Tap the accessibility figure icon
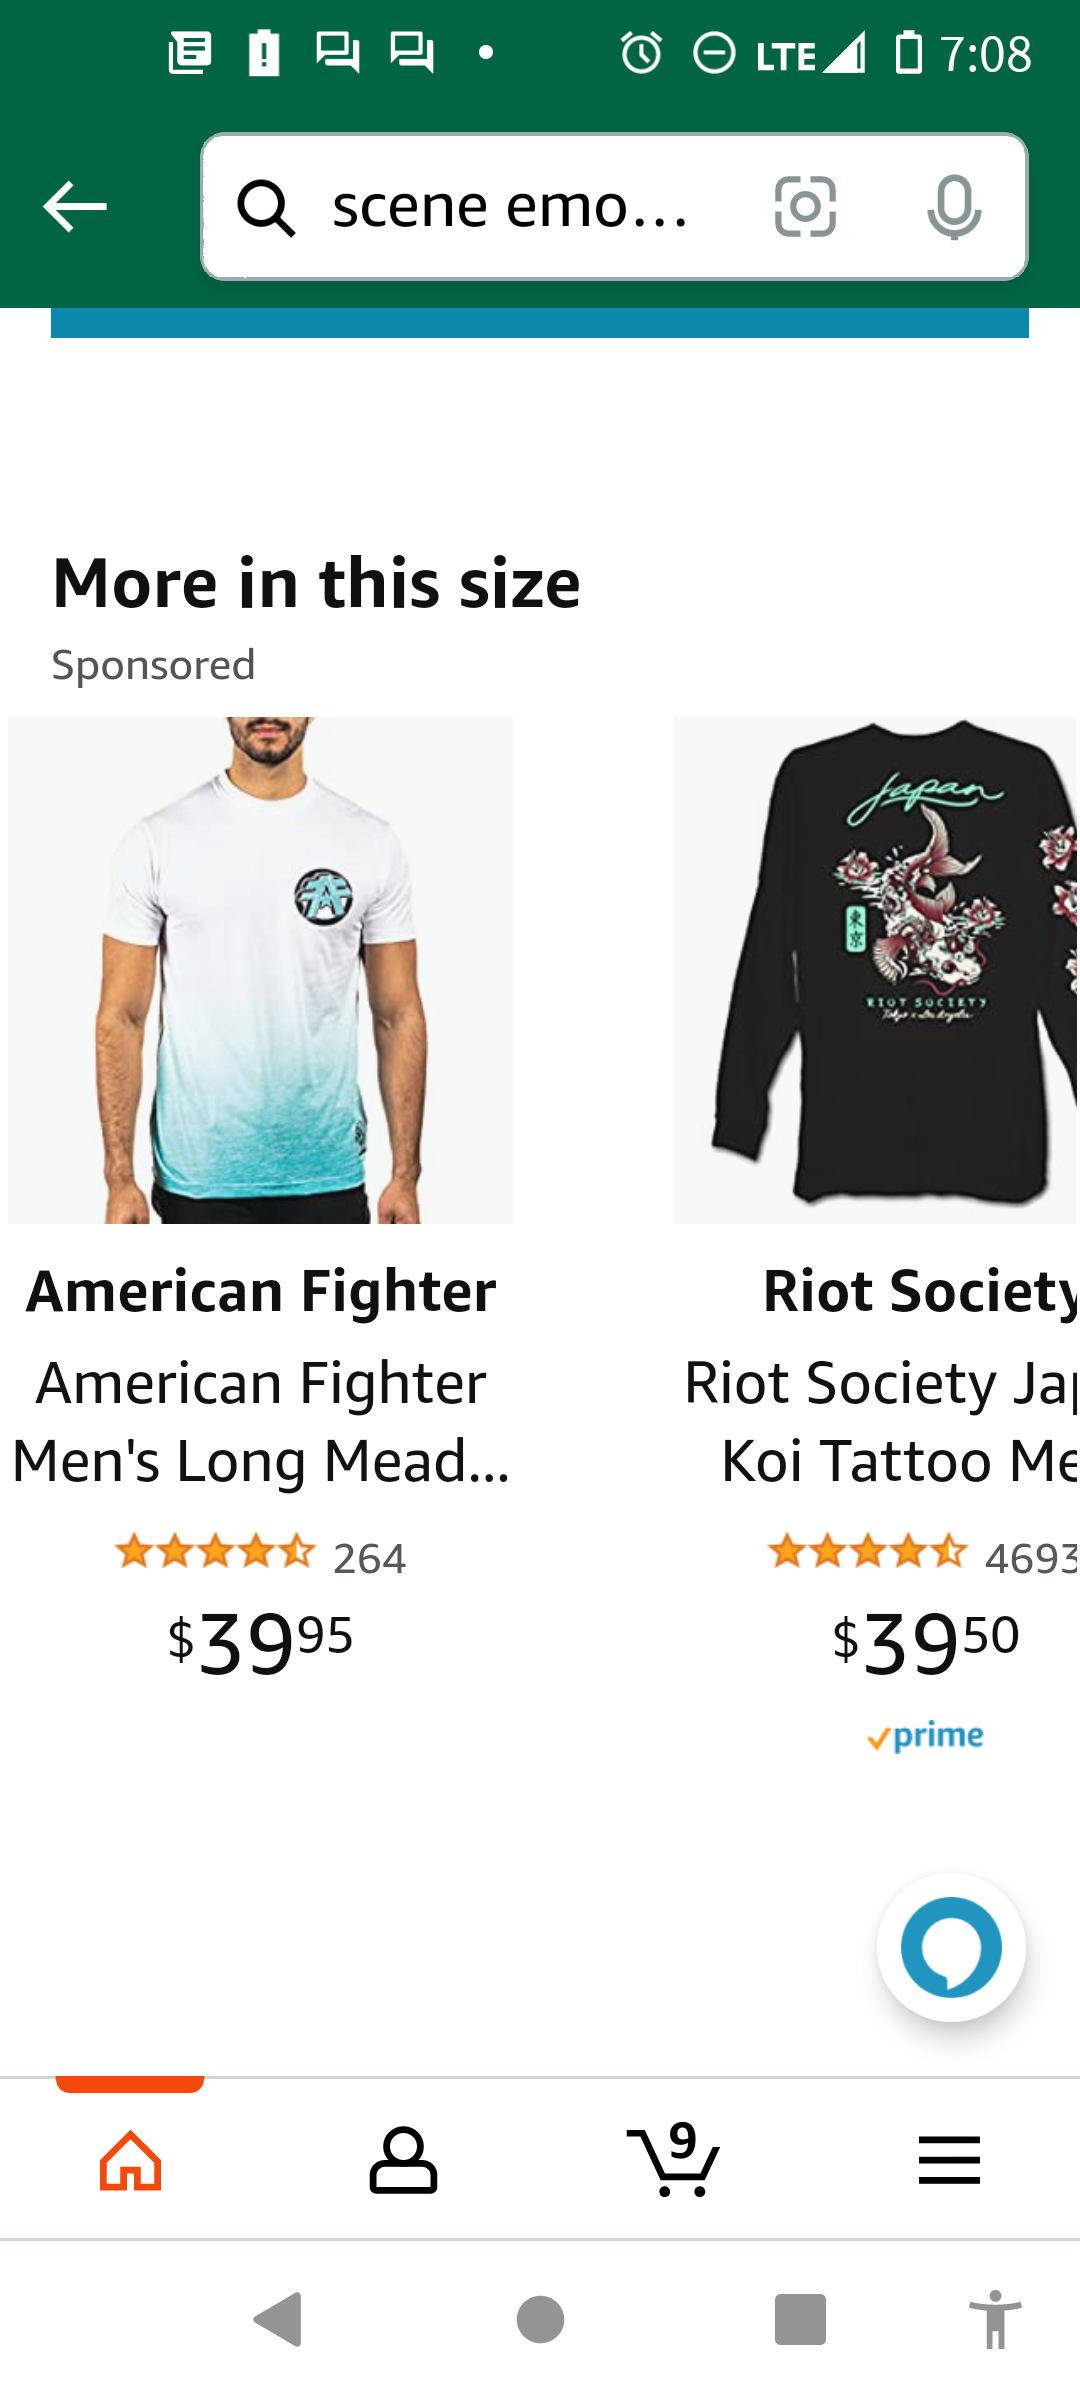 995,2319
